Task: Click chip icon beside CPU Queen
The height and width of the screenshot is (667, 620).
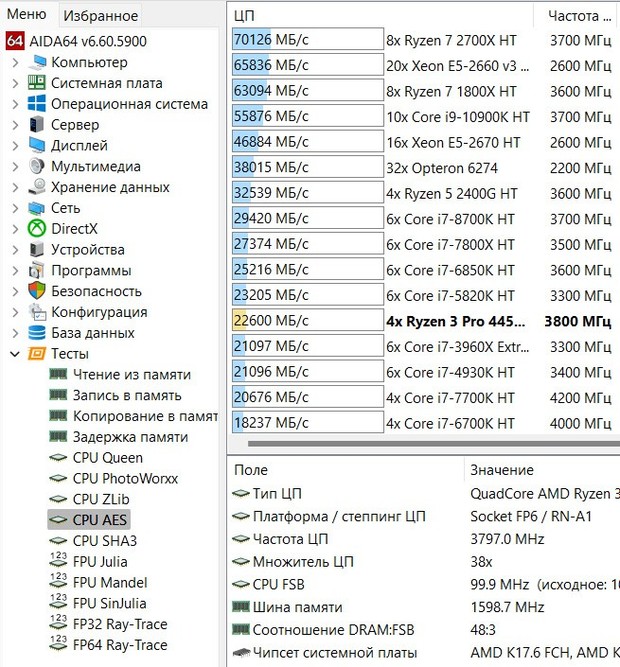Action: 58,458
